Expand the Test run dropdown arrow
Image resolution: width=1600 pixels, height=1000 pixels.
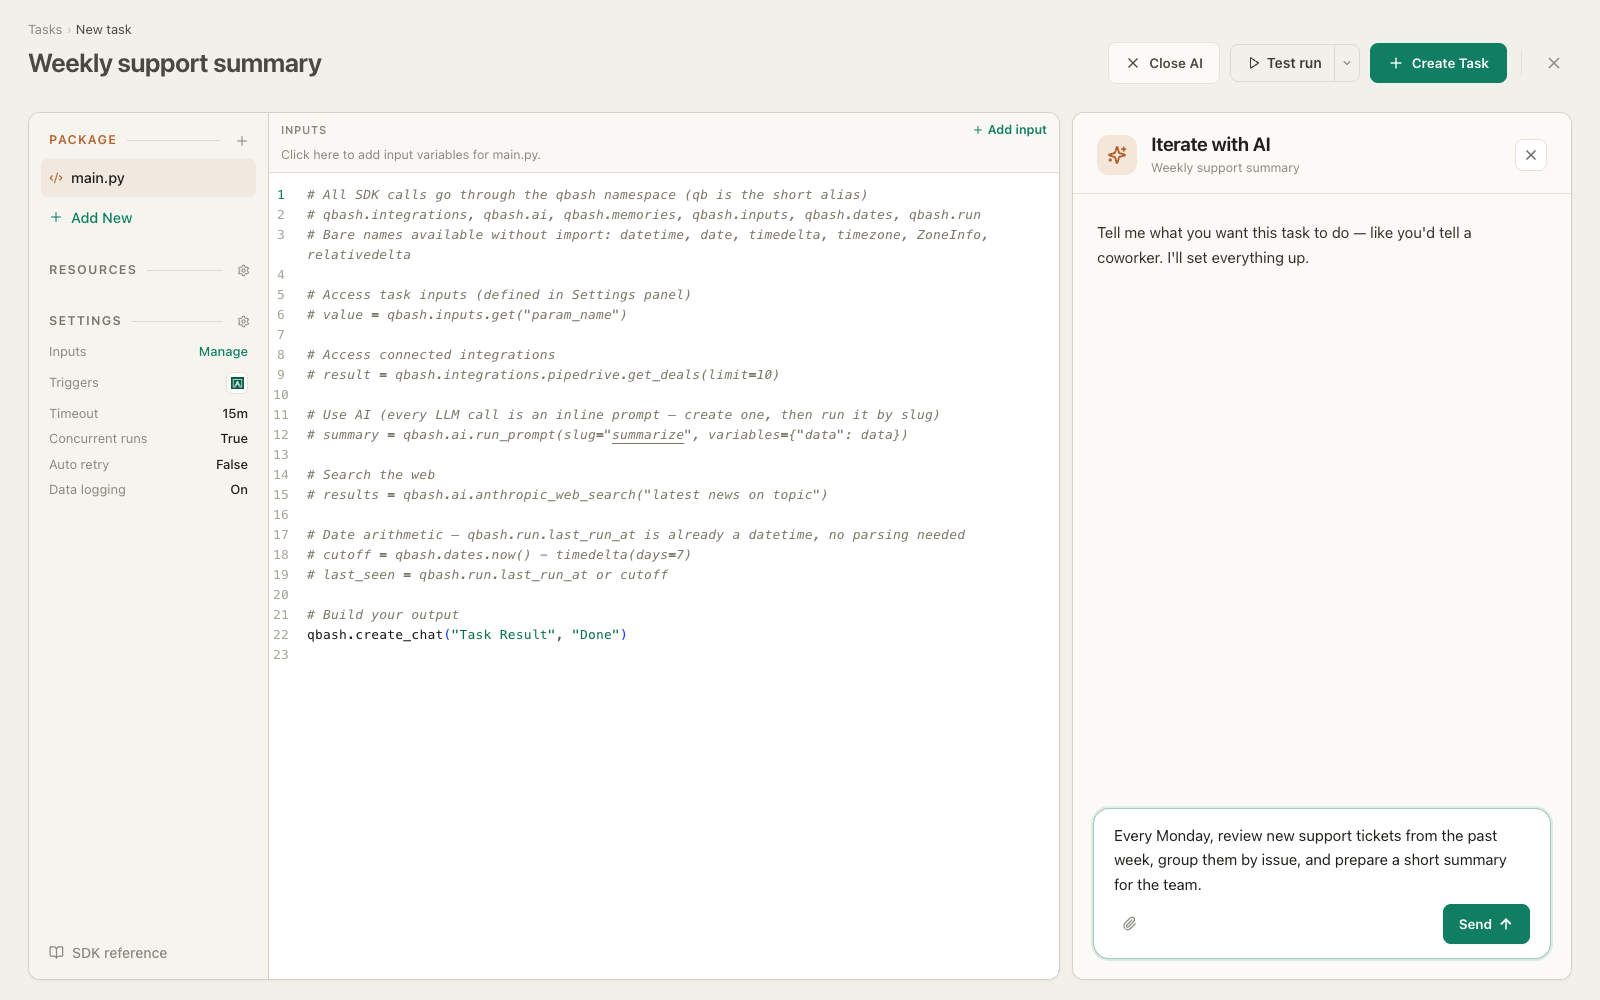1347,63
